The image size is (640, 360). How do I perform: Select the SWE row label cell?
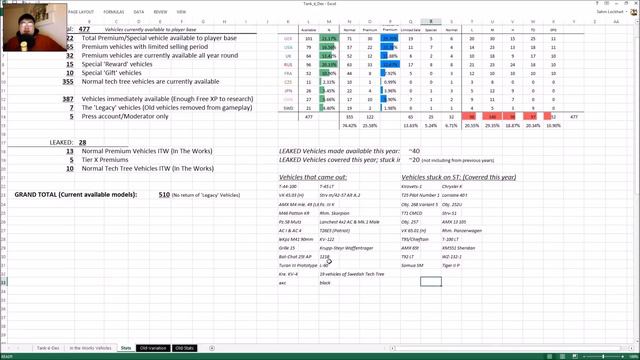(288, 108)
